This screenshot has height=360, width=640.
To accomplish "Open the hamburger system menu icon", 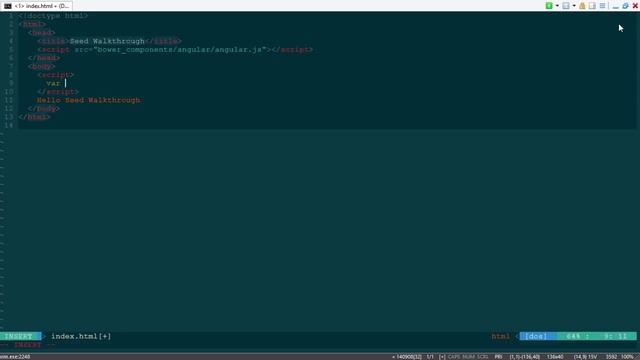I will pyautogui.click(x=602, y=6).
